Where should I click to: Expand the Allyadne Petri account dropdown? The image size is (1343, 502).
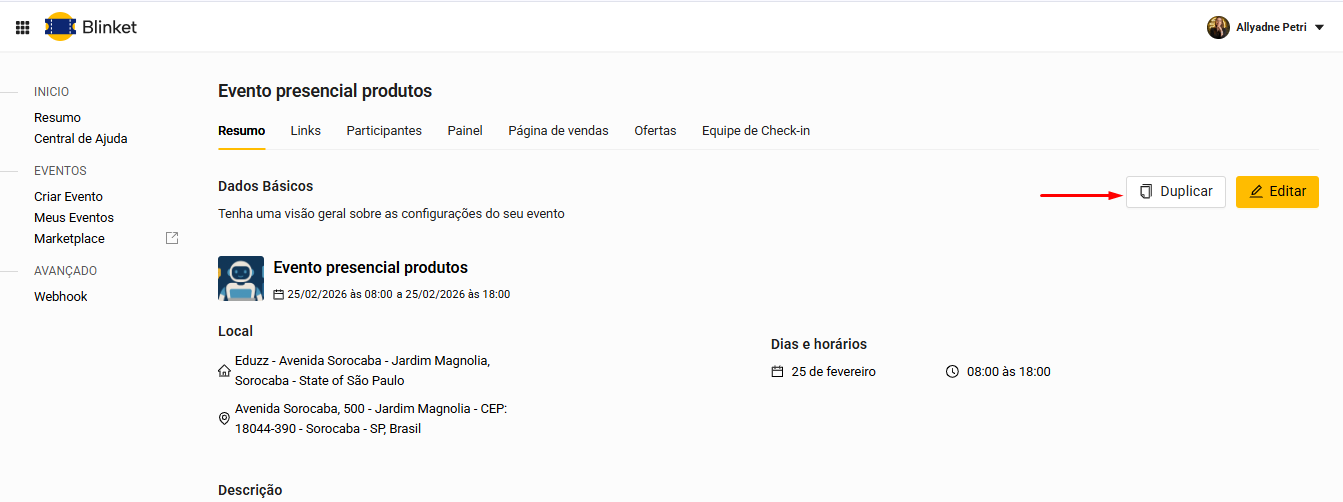(x=1319, y=28)
